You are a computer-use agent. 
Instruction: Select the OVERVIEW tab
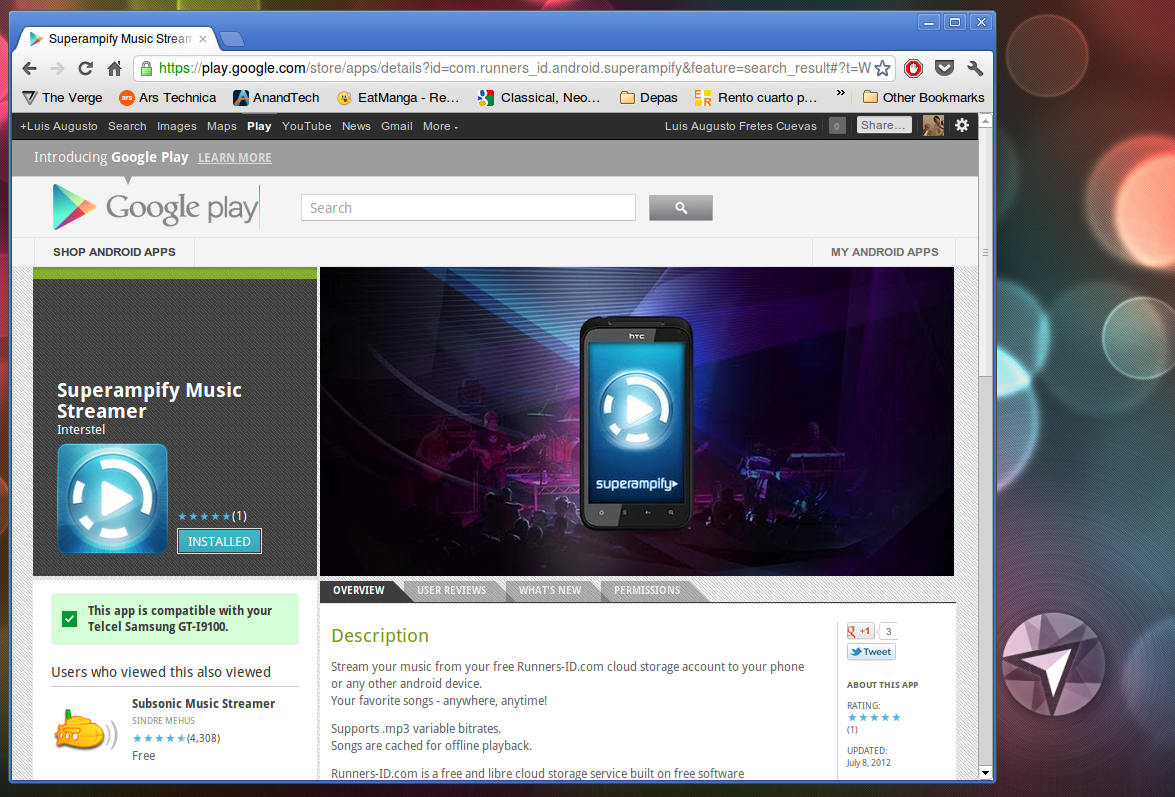[x=358, y=590]
